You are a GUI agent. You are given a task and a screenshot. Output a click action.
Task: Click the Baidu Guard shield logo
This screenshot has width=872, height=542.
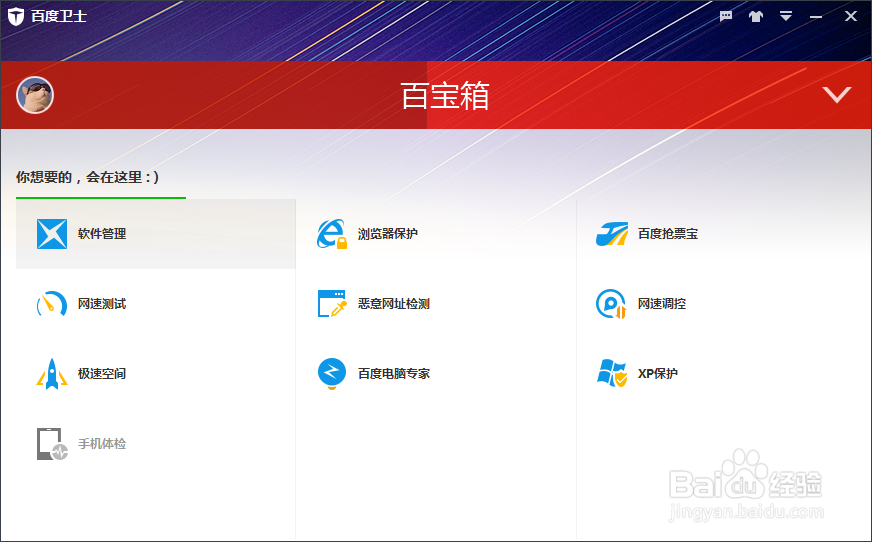[16, 16]
